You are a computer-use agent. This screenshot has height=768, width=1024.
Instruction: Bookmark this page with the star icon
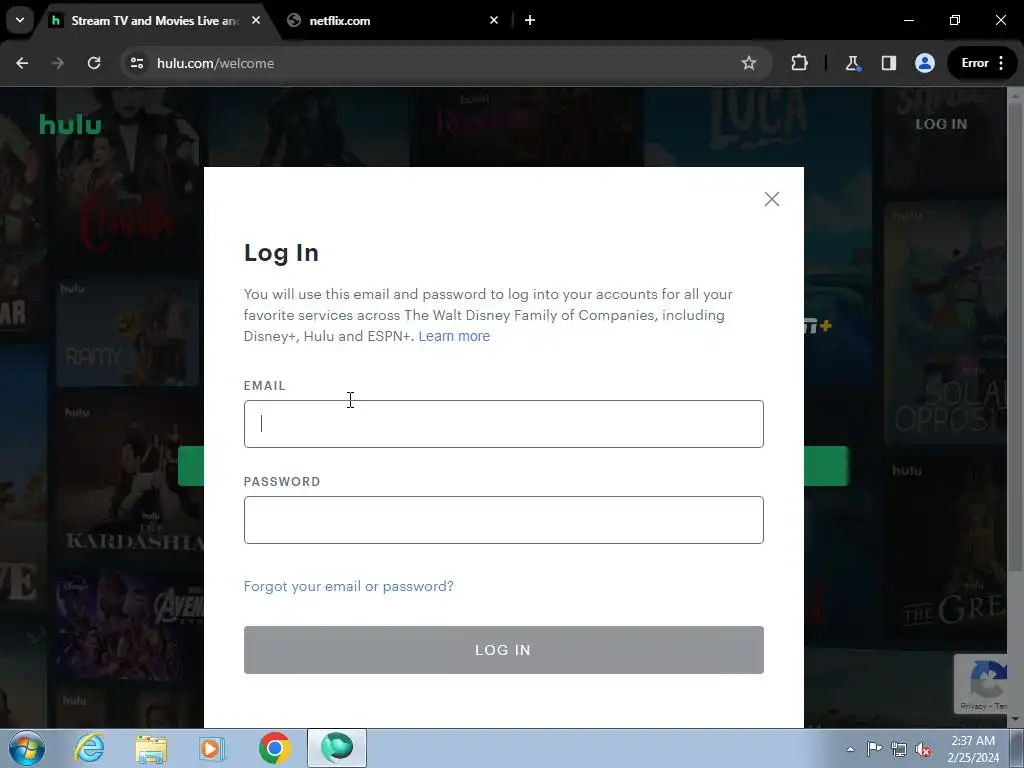[x=748, y=63]
